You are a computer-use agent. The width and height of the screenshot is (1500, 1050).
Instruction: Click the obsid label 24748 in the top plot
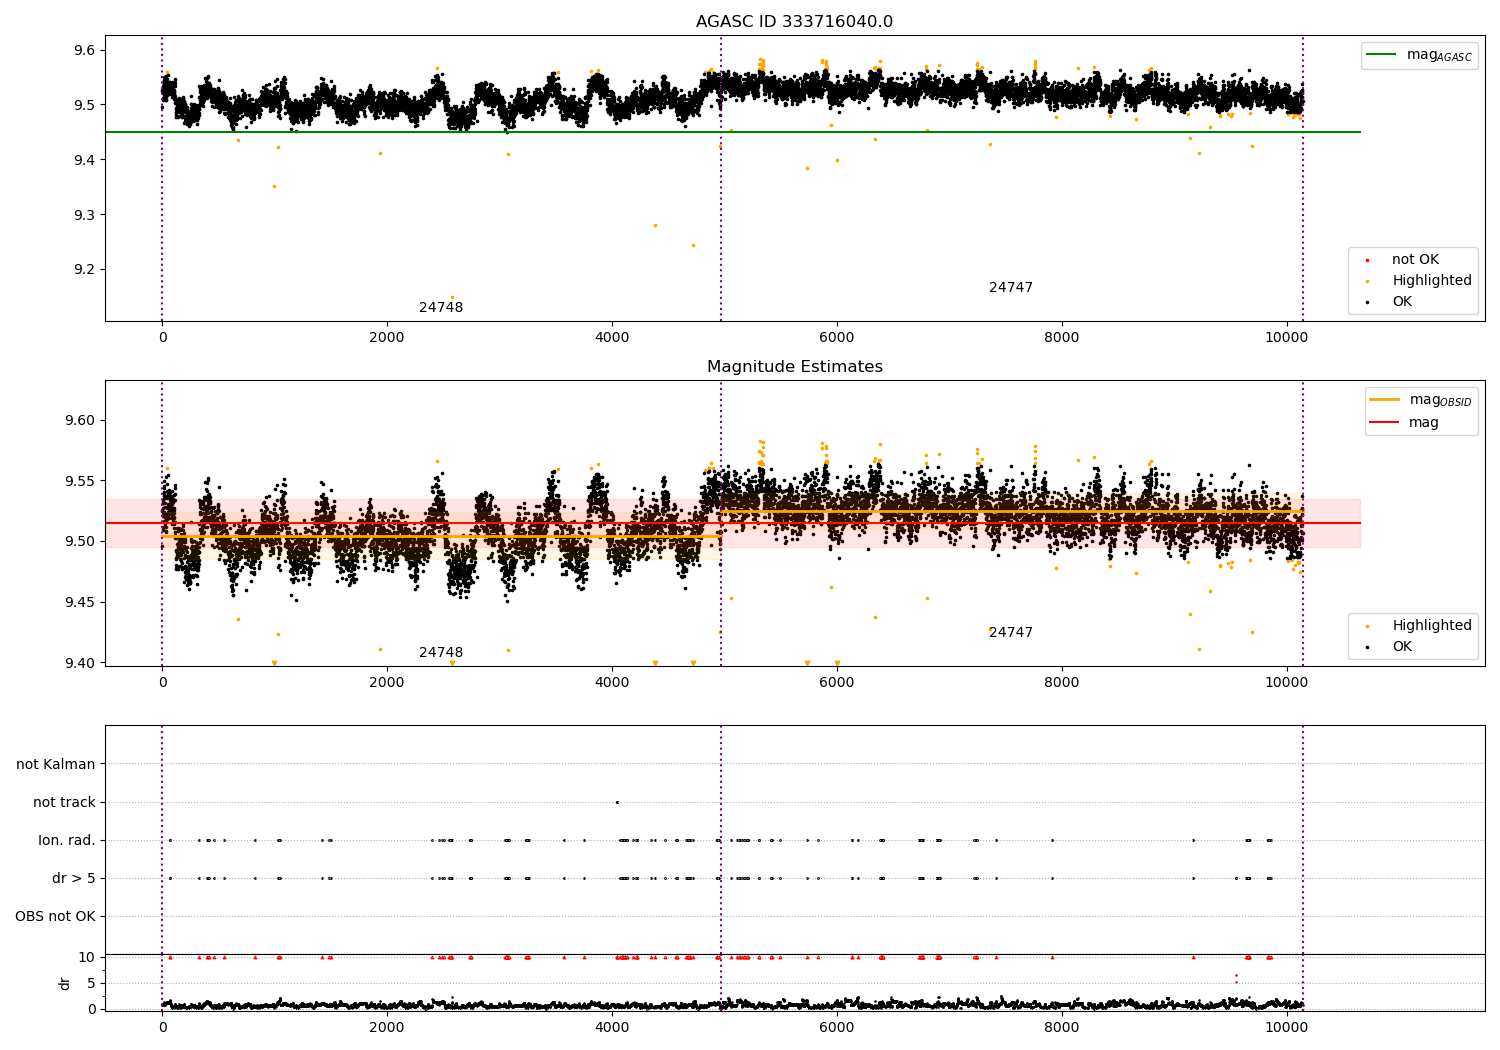441,308
